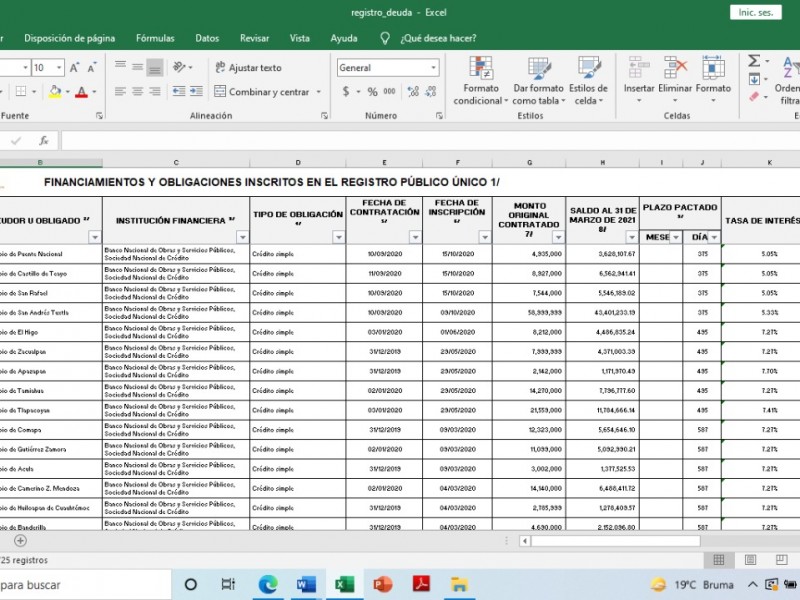Click the Clear eraser icon

[x=754, y=96]
